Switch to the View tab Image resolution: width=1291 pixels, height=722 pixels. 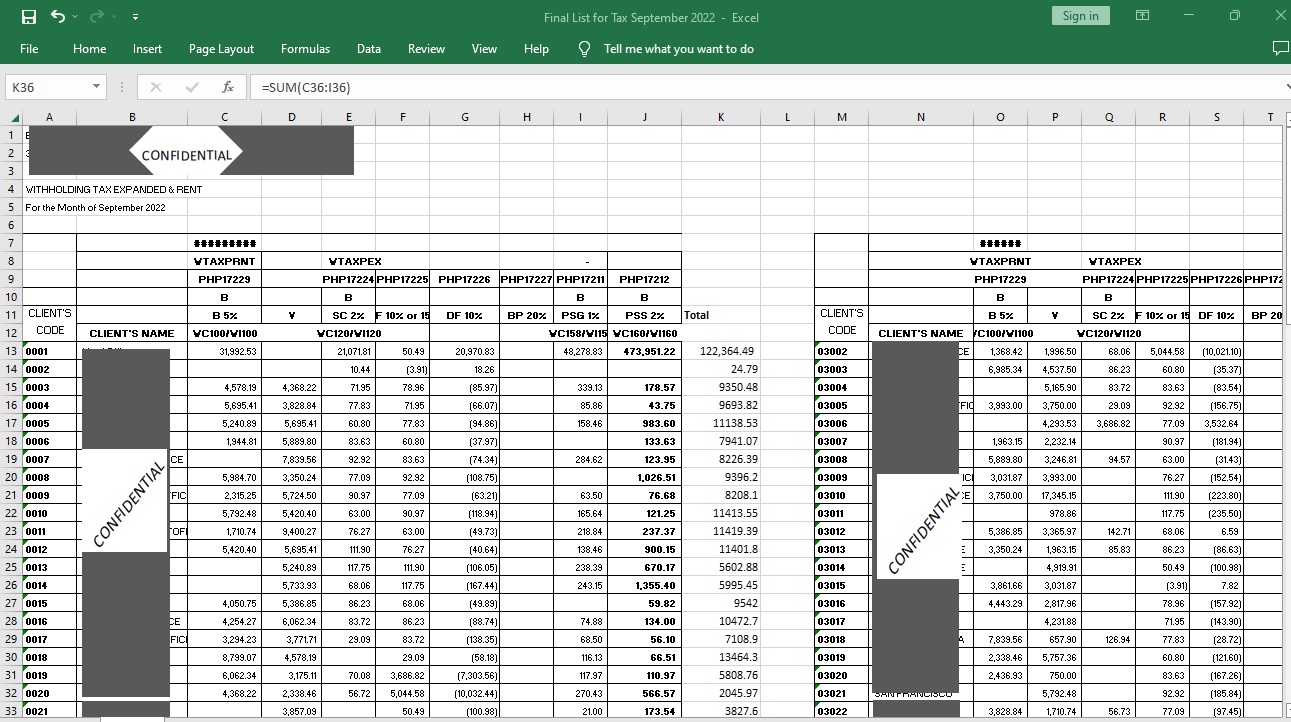(x=484, y=49)
